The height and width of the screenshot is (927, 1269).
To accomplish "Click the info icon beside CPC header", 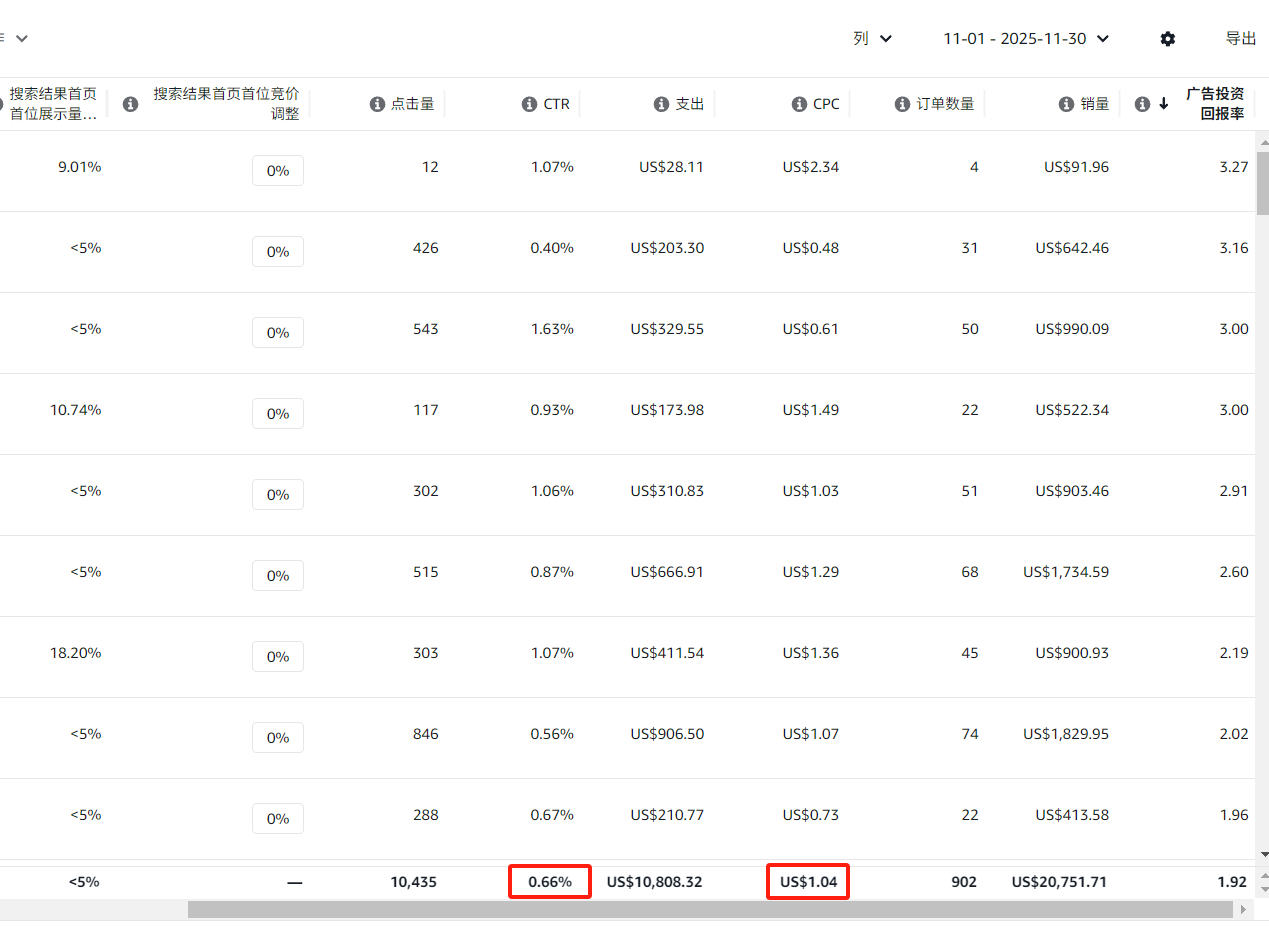I will click(799, 104).
